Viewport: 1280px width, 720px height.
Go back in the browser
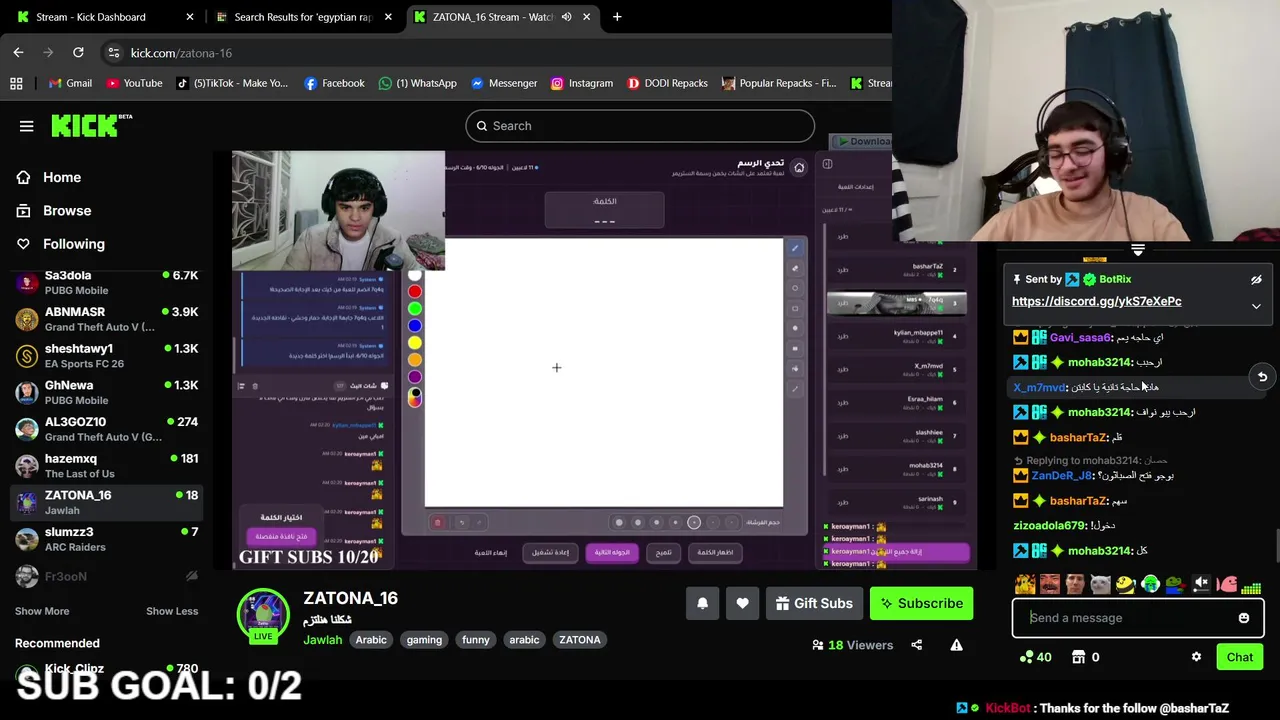(x=18, y=52)
